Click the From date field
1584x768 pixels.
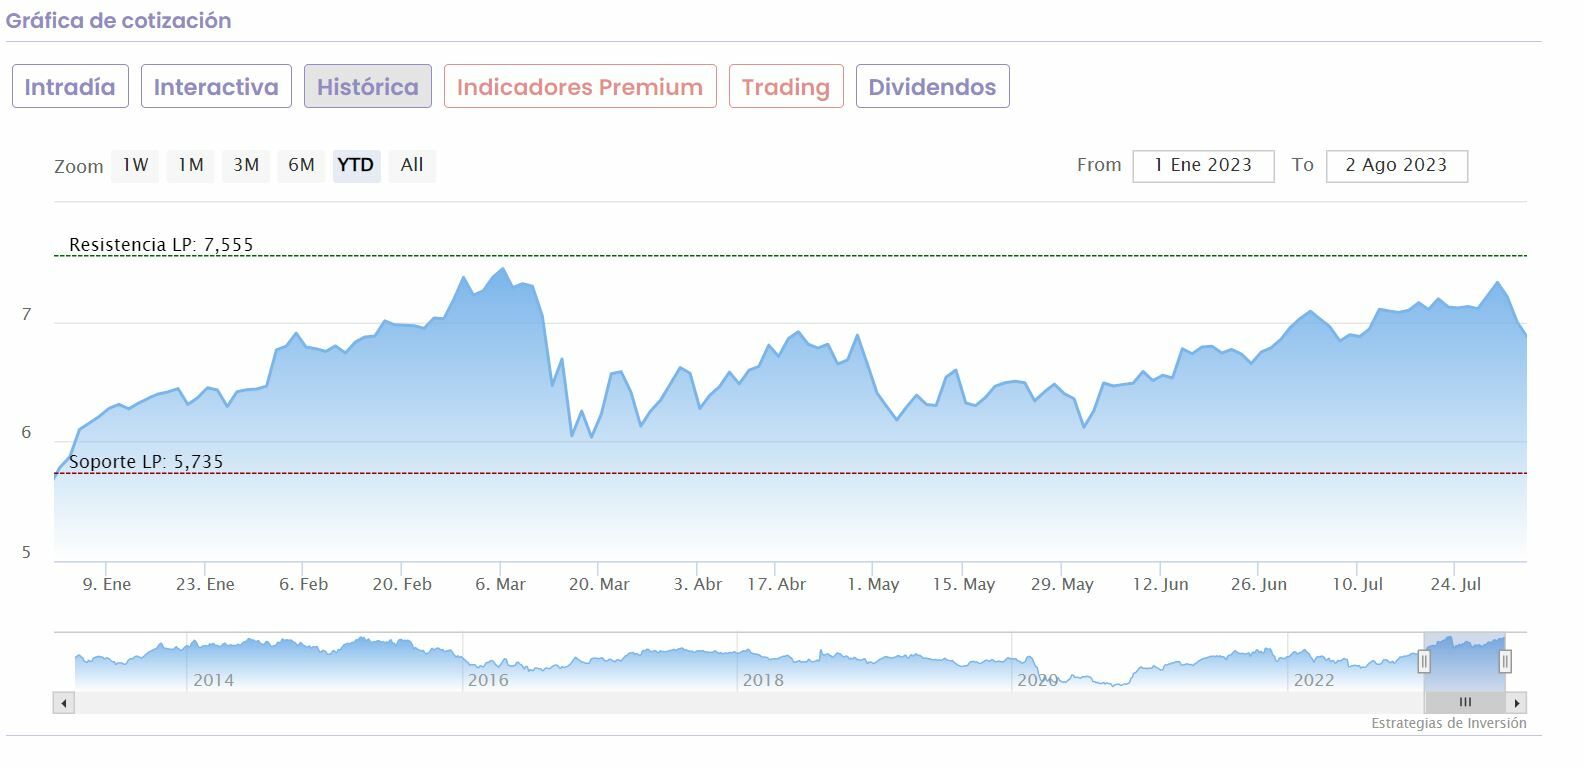[1203, 166]
